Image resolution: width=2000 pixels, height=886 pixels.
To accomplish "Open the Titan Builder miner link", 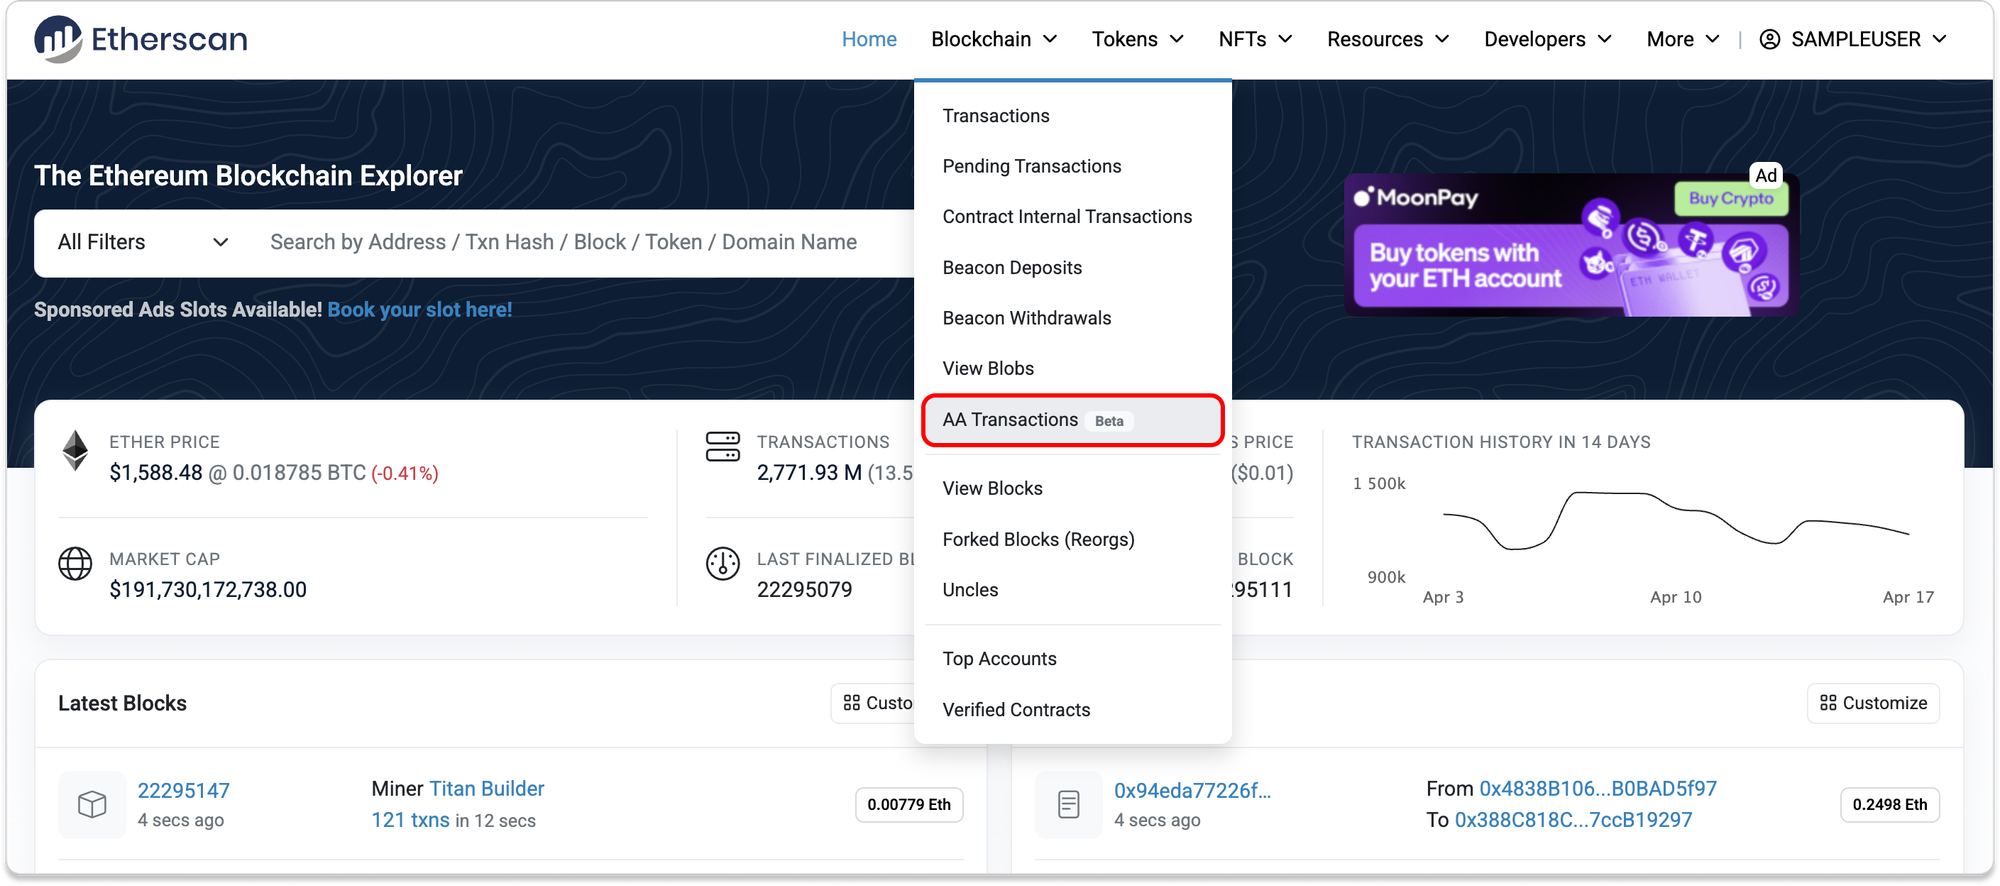I will click(x=486, y=789).
